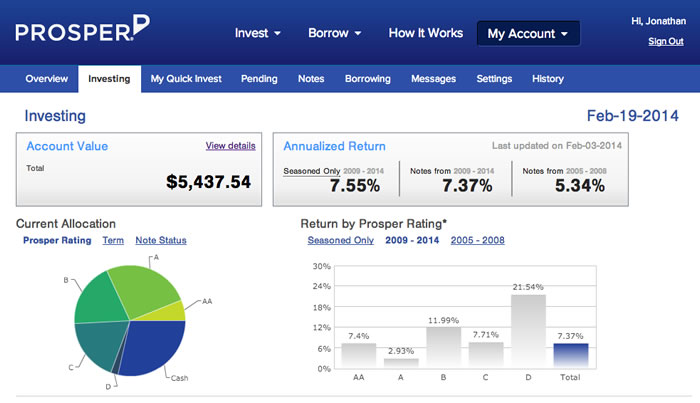Select Seasoned Only return filter
700x403 pixels.
pos(340,240)
